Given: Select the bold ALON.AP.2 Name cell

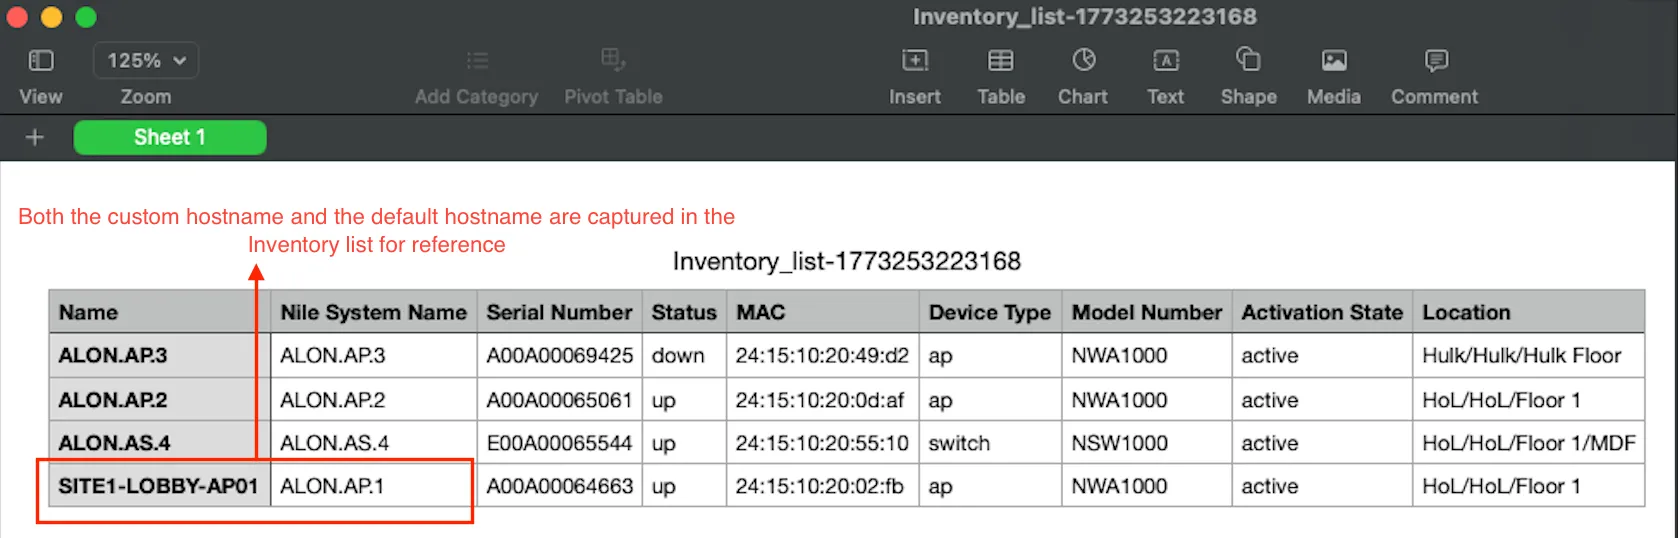Looking at the screenshot, I should 160,400.
